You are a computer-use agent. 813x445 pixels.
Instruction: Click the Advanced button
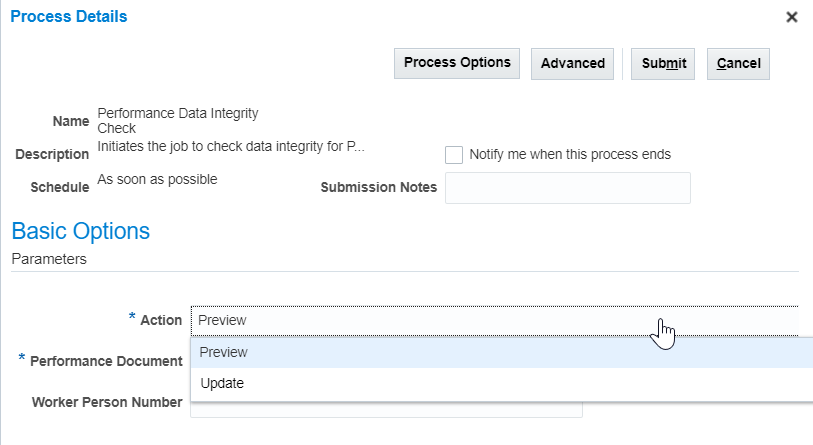pyautogui.click(x=572, y=63)
